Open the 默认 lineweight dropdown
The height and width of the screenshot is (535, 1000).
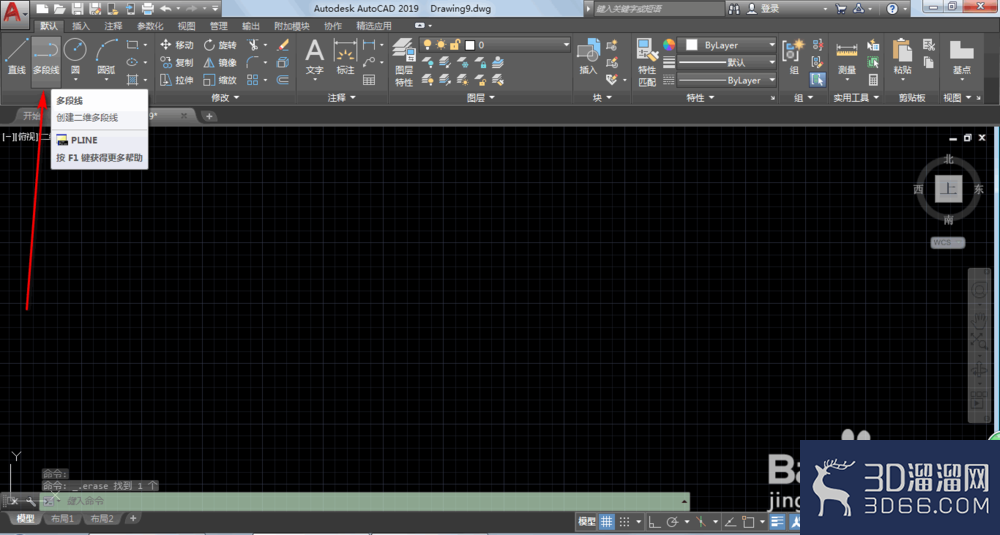(x=726, y=62)
